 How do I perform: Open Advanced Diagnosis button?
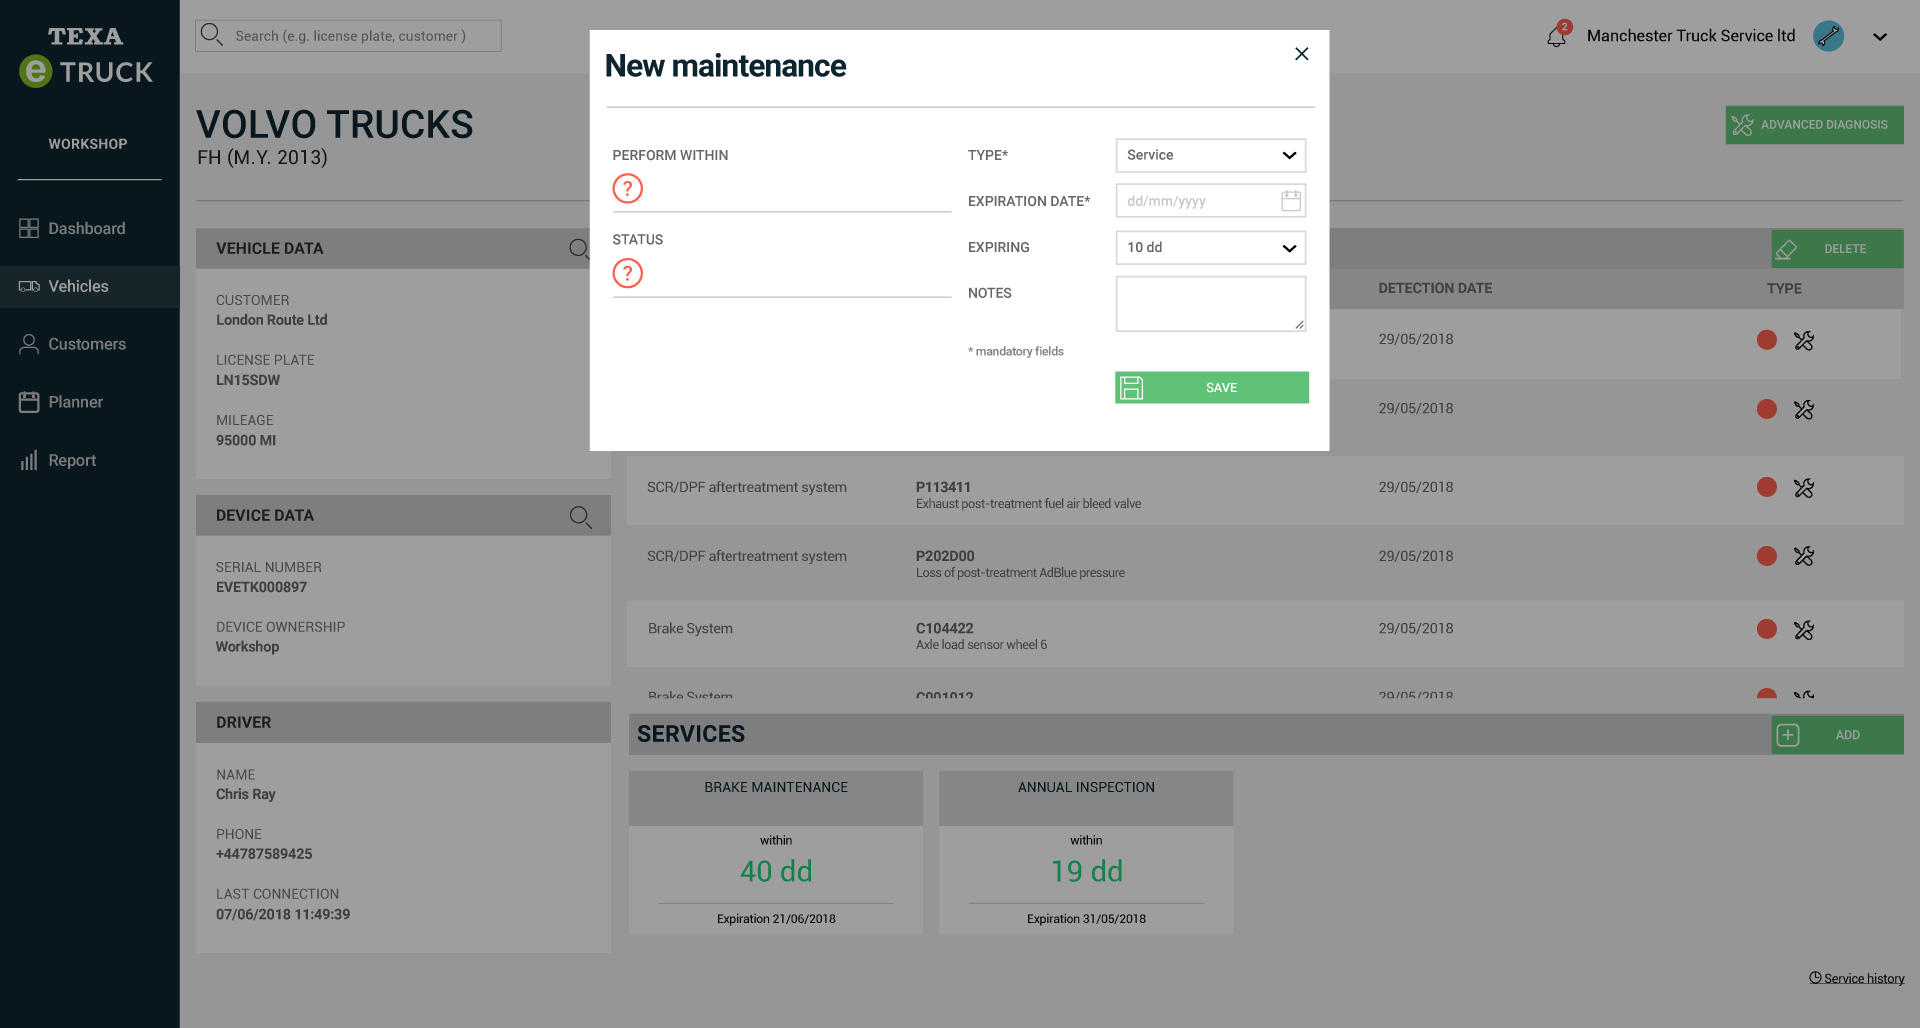1814,125
